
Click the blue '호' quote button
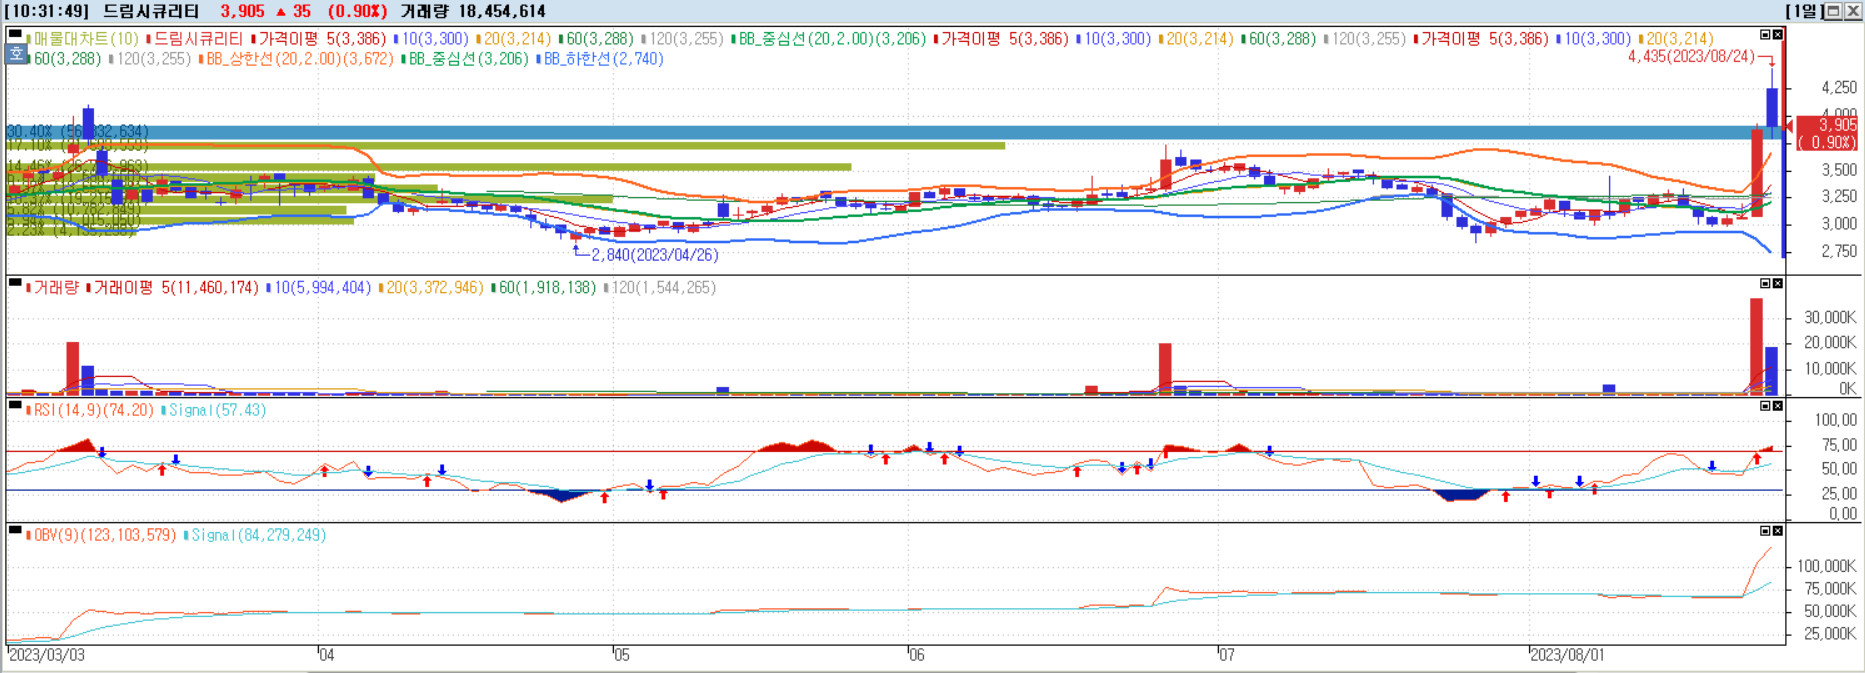(17, 55)
